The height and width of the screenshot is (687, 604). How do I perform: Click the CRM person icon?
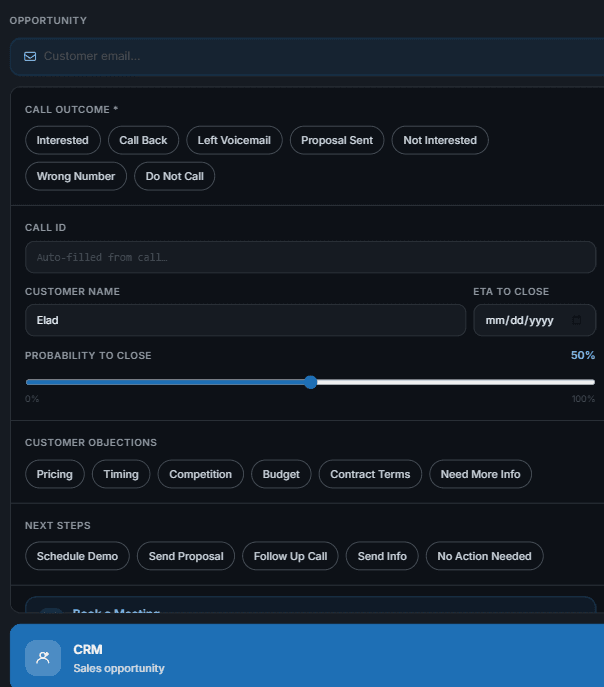coord(43,658)
